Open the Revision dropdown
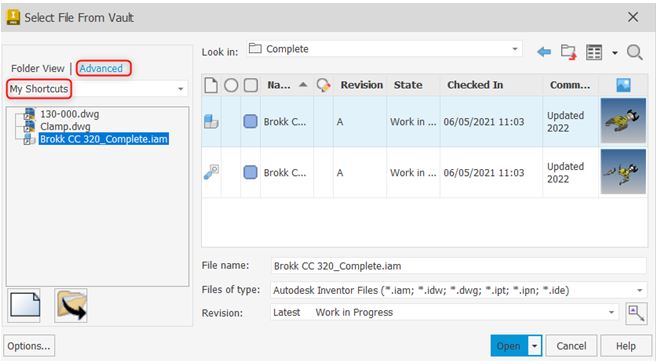 (x=444, y=312)
